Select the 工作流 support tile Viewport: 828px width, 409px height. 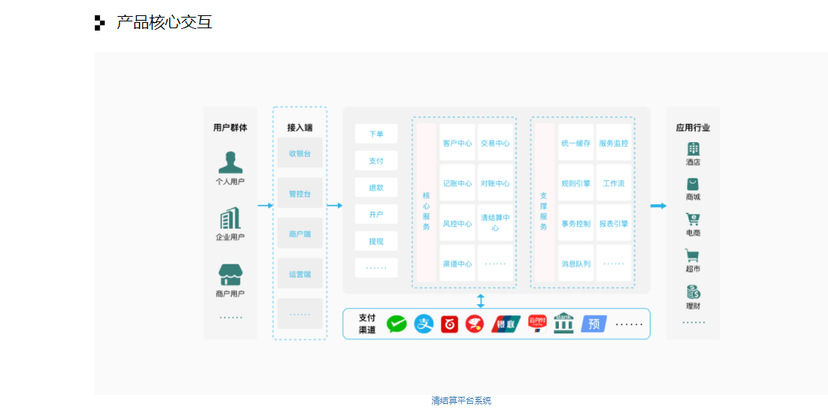(x=614, y=183)
